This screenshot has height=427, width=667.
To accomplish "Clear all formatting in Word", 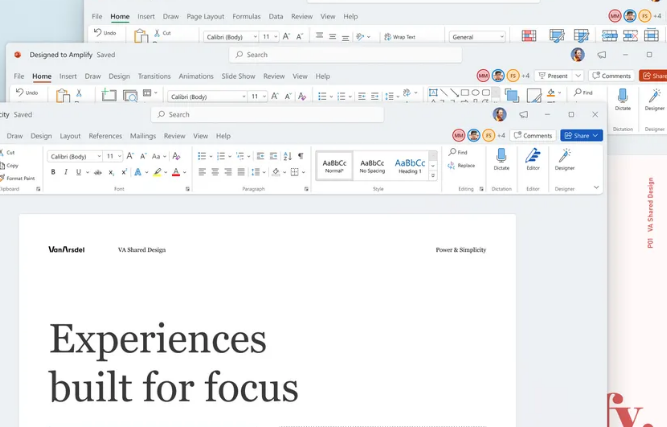I will [176, 157].
